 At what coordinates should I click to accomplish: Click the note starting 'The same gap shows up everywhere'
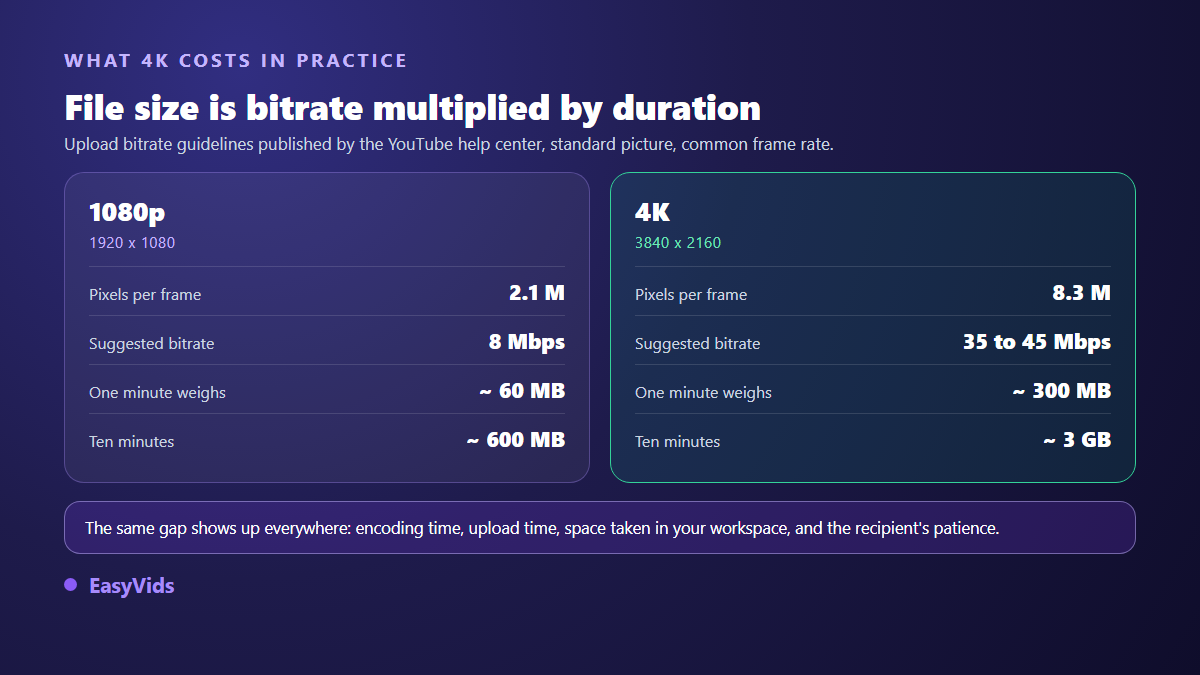point(600,528)
